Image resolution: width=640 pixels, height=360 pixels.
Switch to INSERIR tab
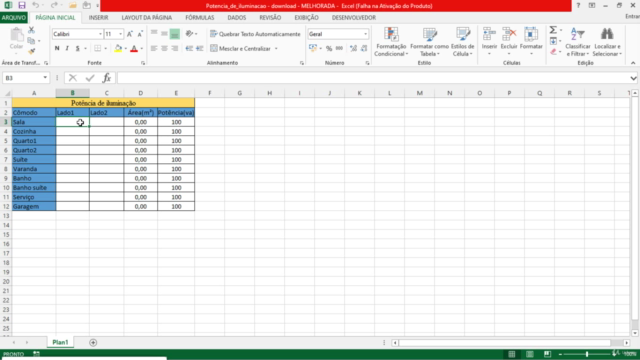[x=98, y=18]
